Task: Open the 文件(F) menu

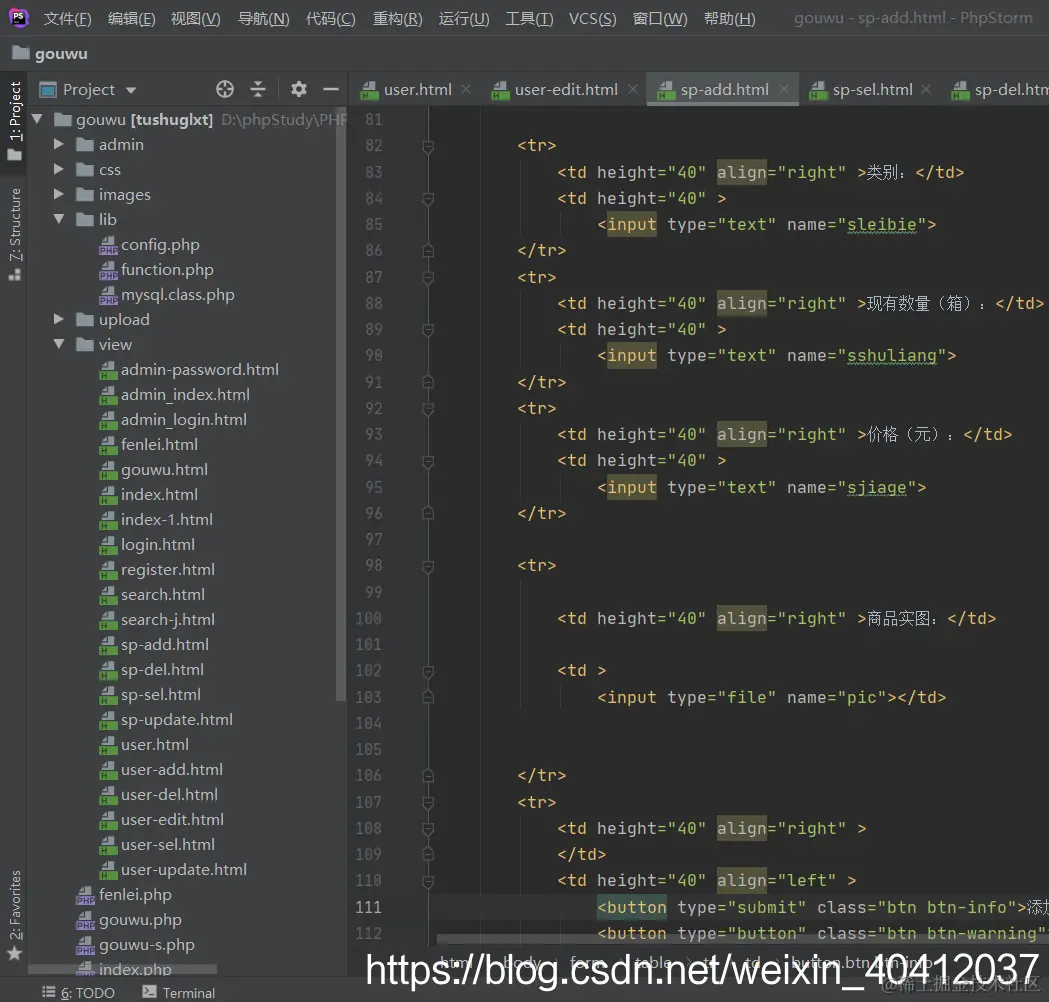Action: tap(68, 19)
